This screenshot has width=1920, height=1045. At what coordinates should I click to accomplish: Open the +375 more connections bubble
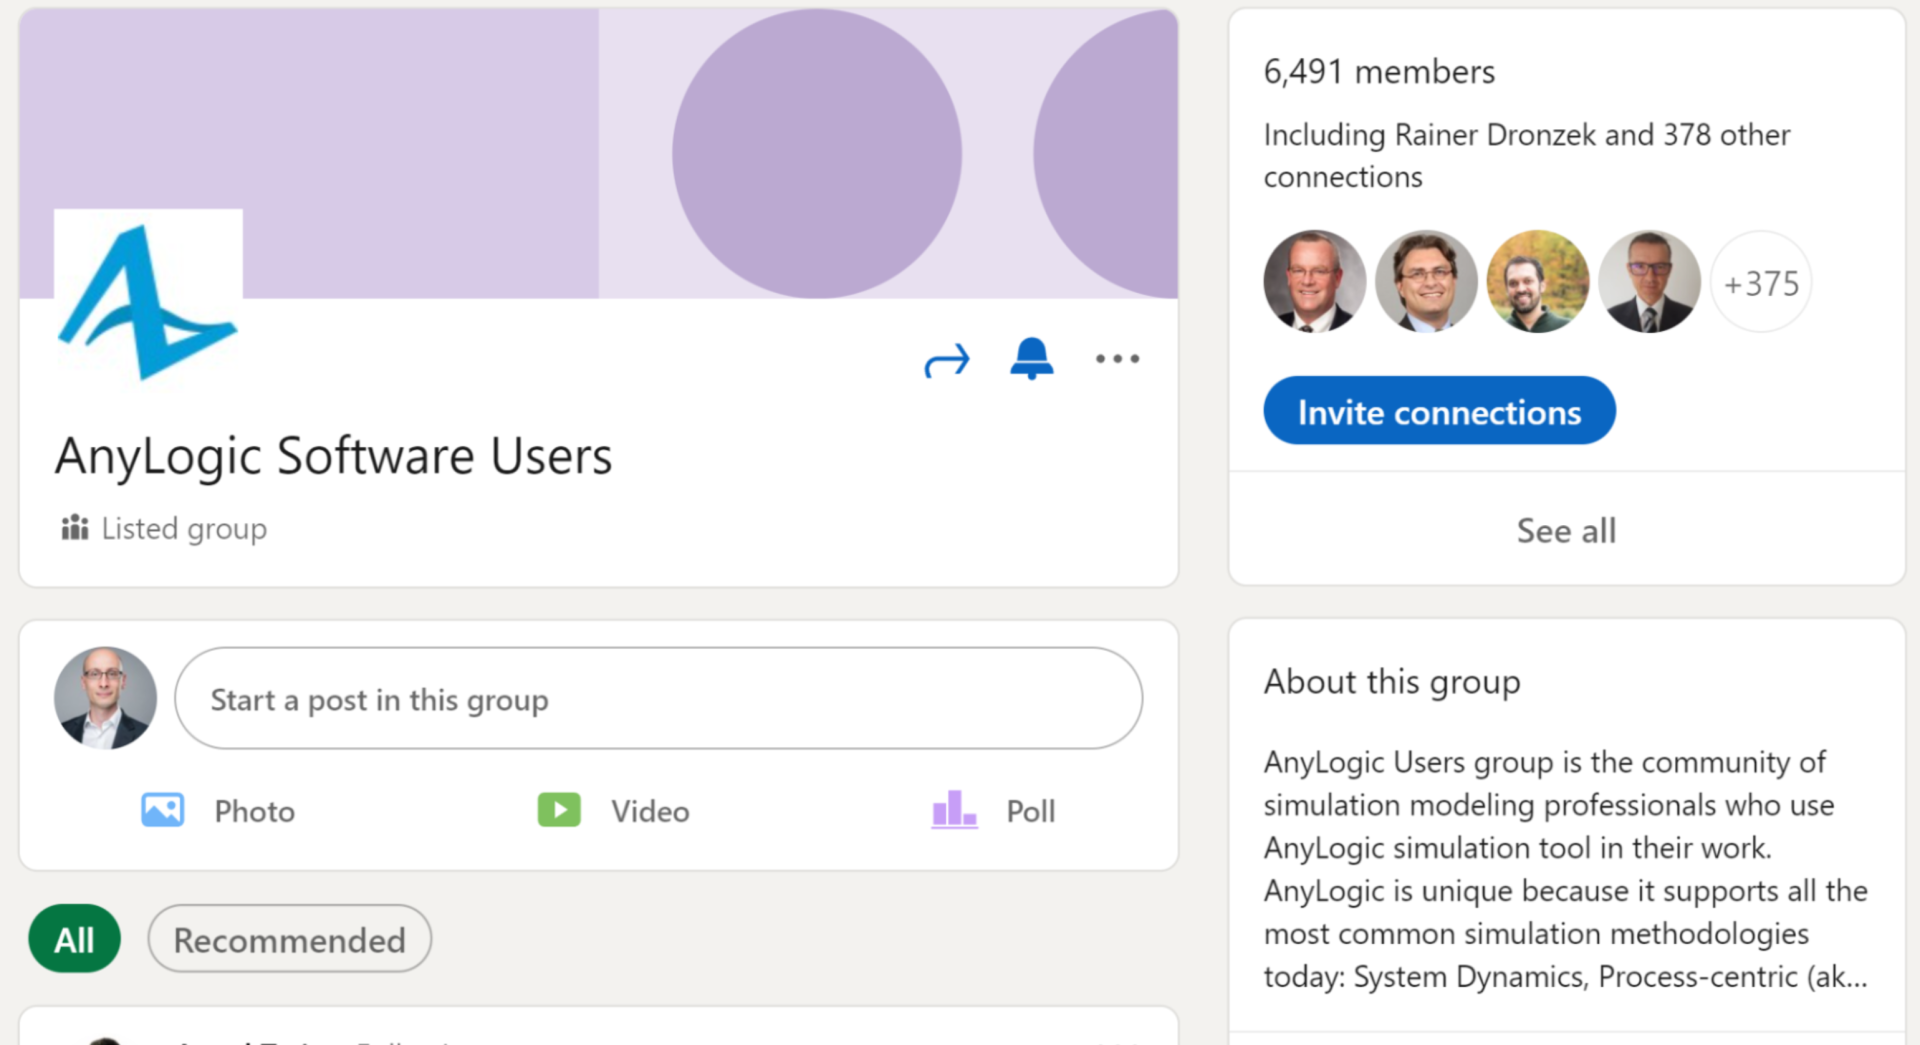[1761, 283]
